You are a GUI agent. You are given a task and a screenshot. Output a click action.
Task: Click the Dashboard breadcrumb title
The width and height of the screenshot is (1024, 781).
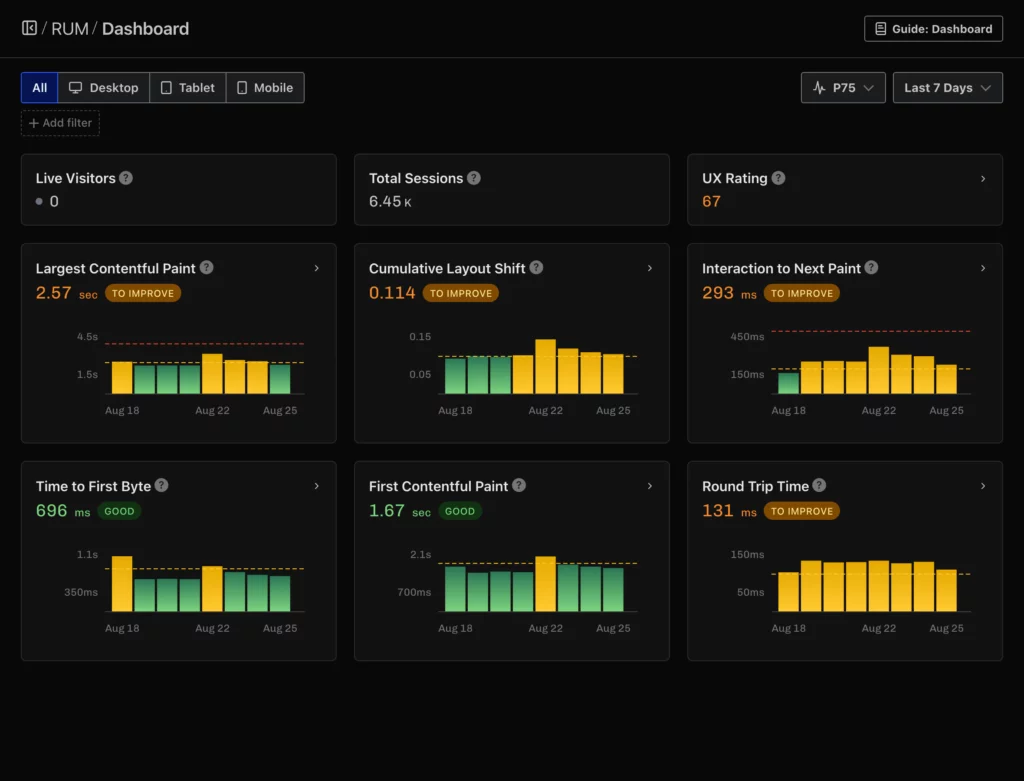pyautogui.click(x=146, y=29)
